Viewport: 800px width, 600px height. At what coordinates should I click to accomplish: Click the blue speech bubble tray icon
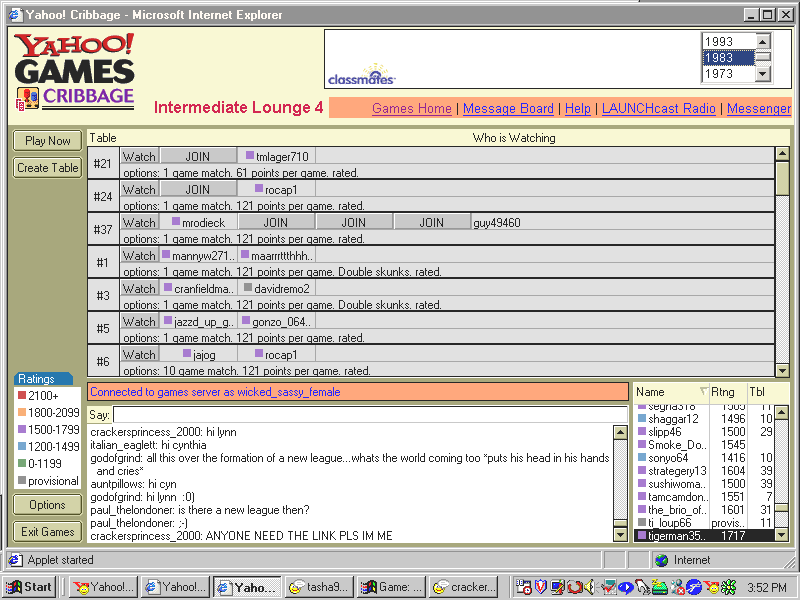click(626, 587)
